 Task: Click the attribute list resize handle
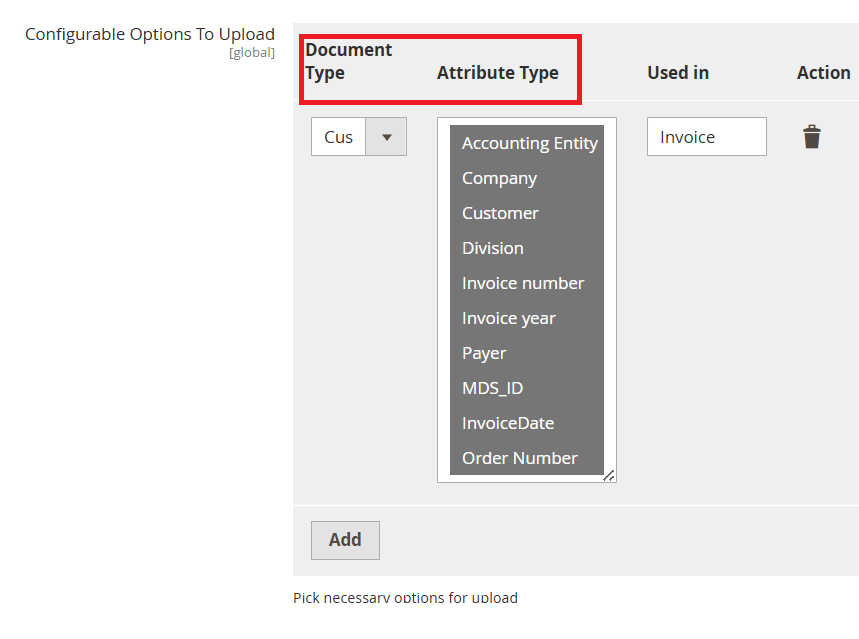pyautogui.click(x=609, y=476)
